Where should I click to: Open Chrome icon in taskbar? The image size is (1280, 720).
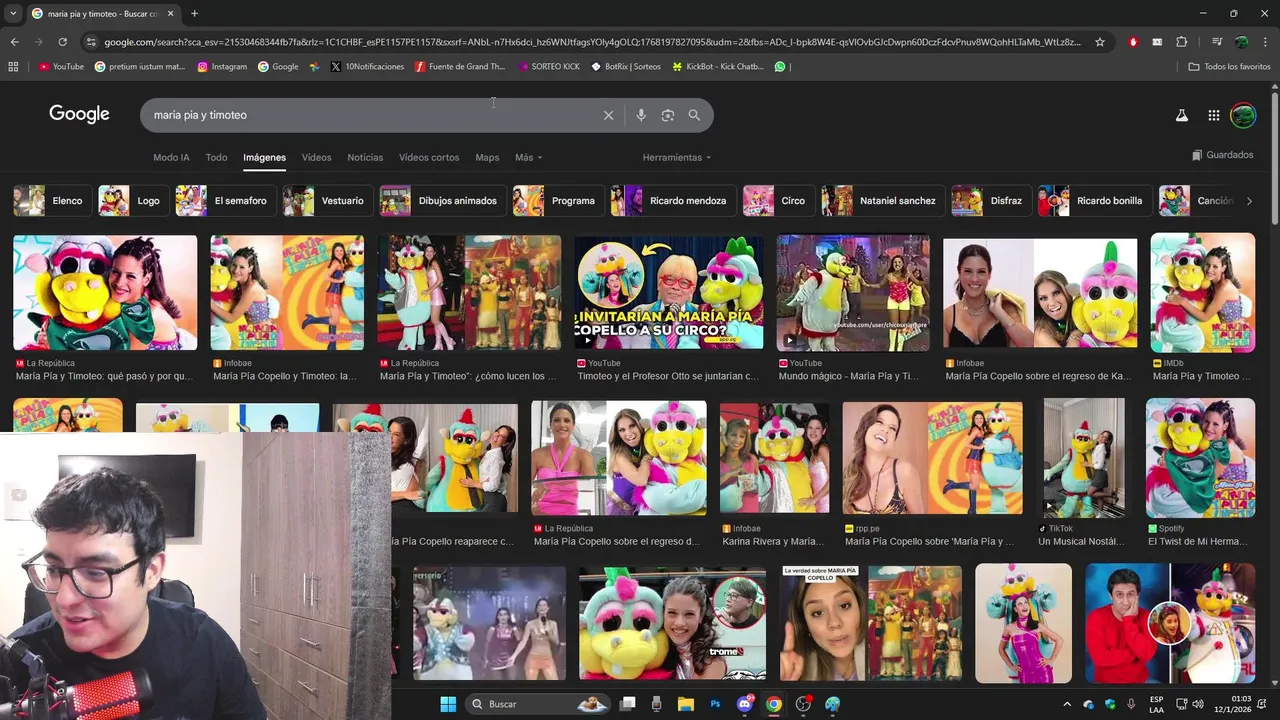(x=773, y=704)
